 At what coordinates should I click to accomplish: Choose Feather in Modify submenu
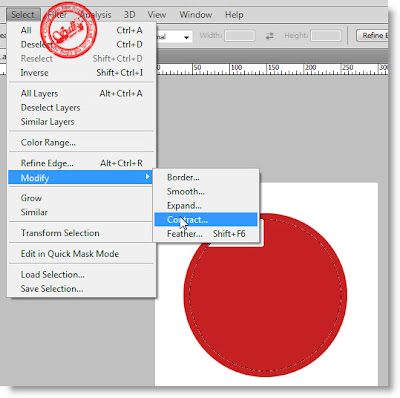[206, 234]
